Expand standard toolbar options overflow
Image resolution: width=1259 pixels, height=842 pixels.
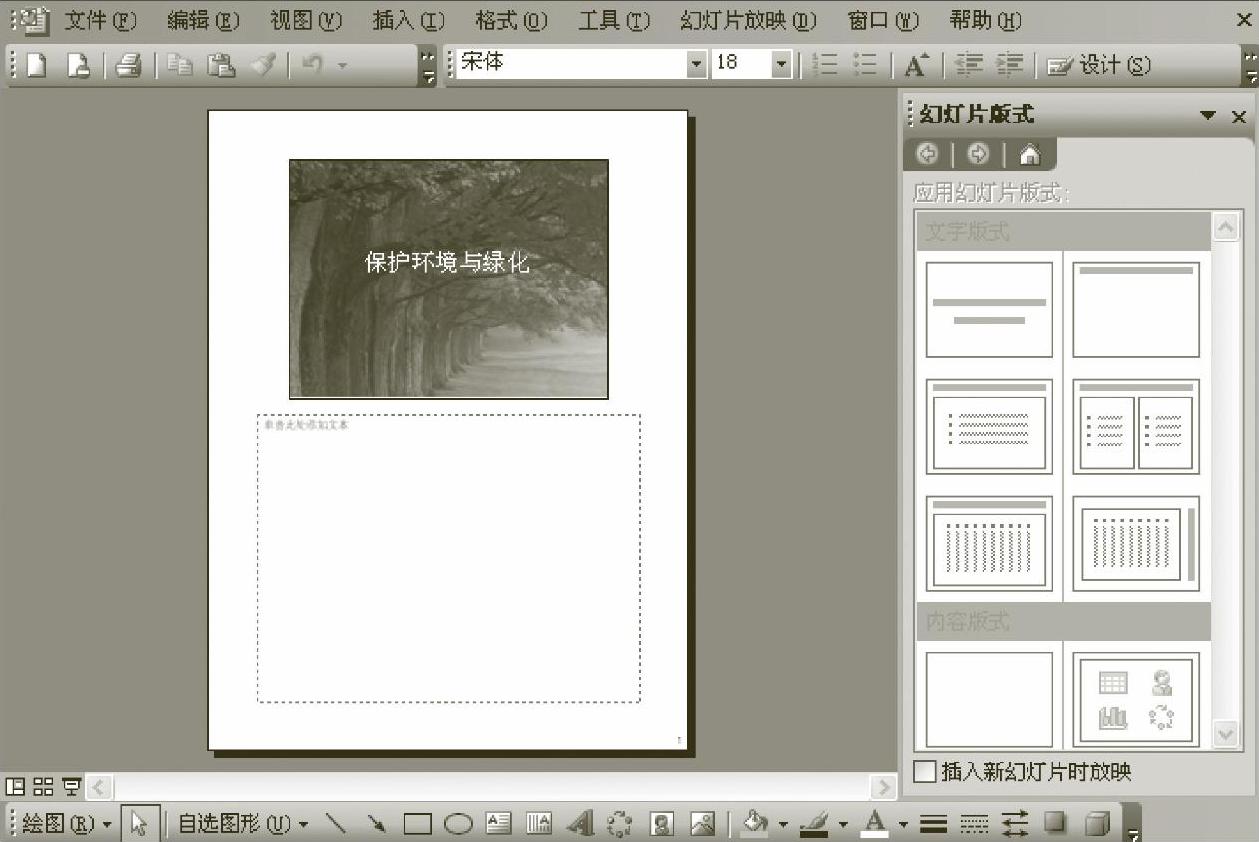(428, 65)
